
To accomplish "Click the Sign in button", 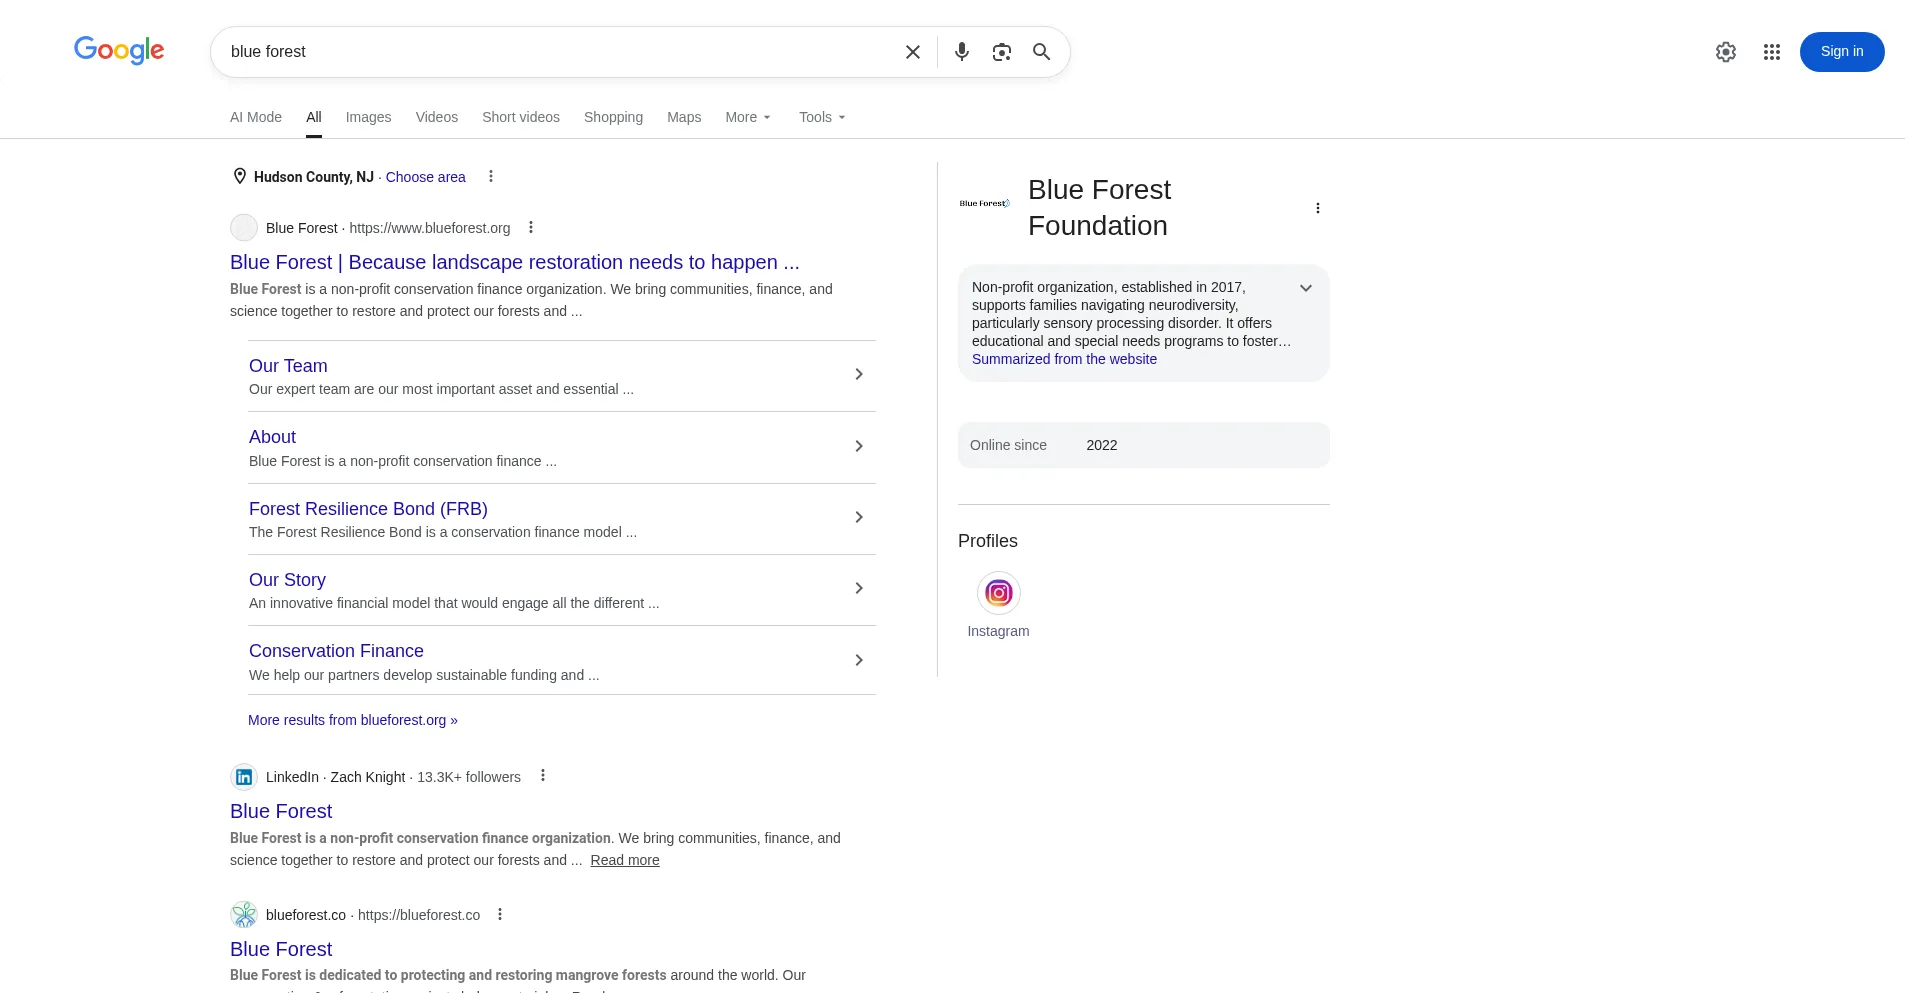I will pos(1842,52).
